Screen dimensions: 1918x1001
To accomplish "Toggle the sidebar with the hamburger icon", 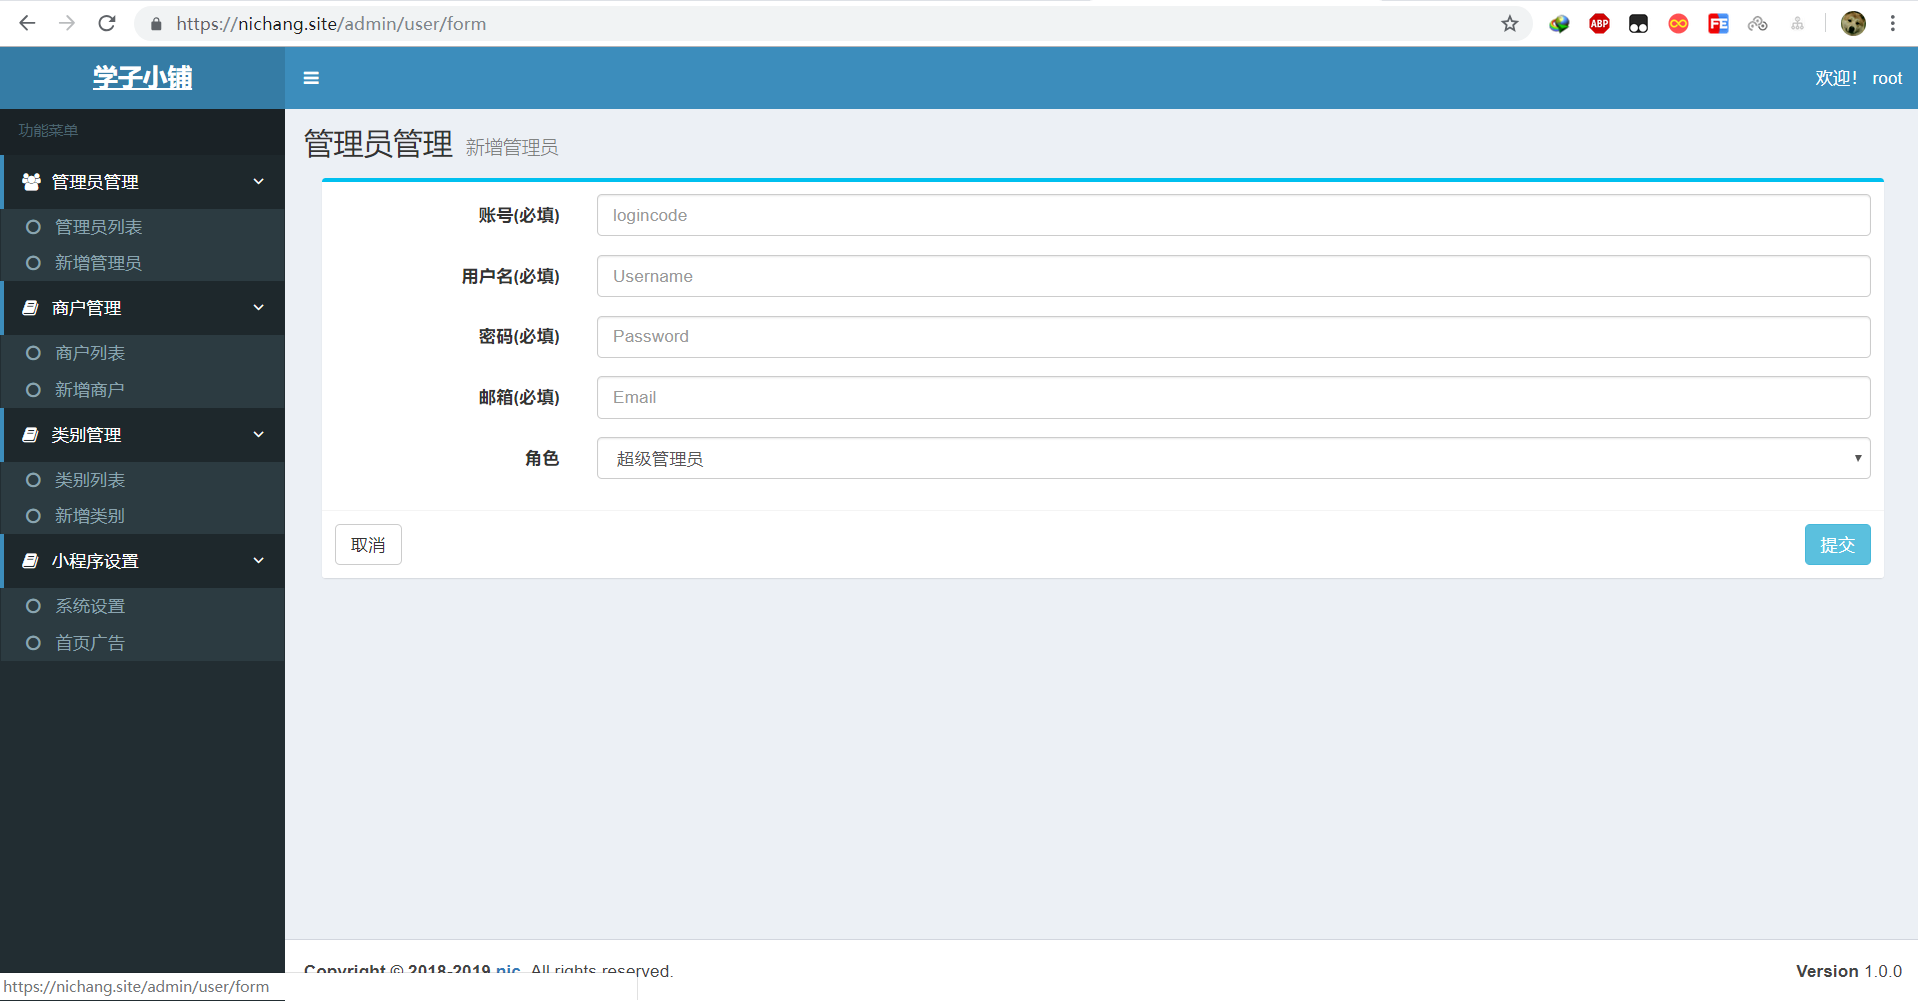I will coord(311,78).
